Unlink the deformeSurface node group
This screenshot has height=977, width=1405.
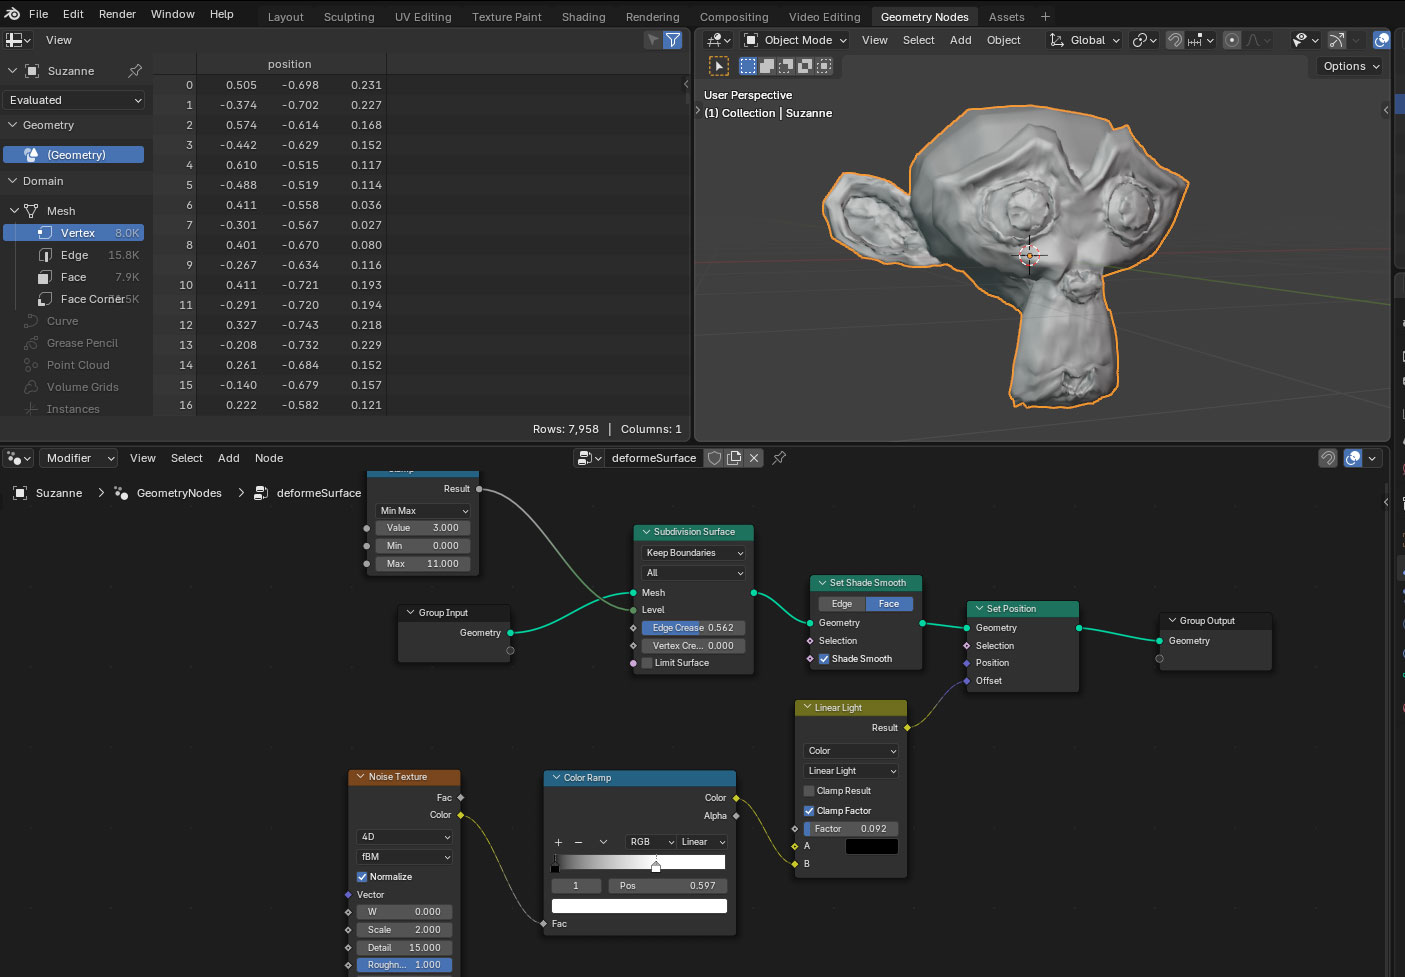754,458
